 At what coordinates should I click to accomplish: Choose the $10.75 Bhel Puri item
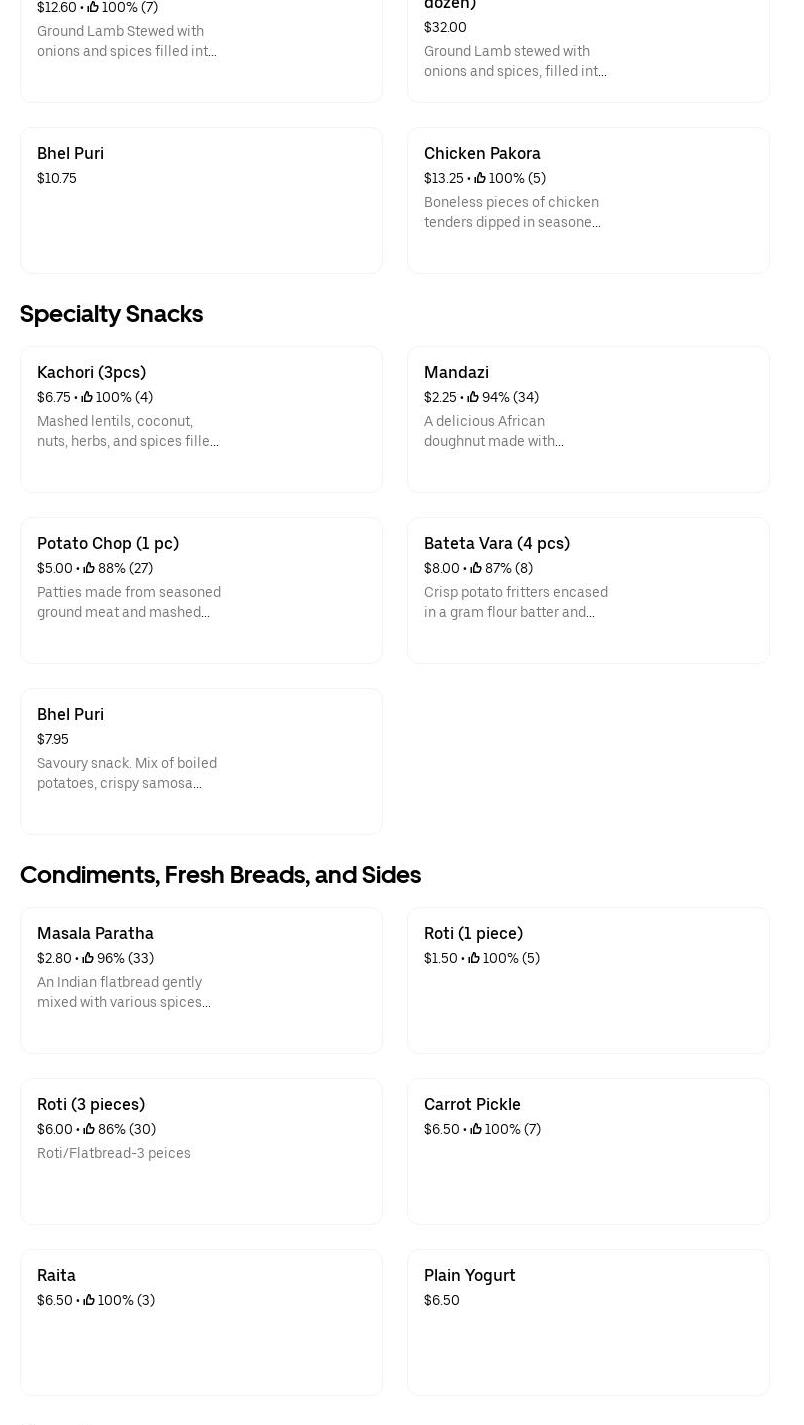(x=70, y=153)
